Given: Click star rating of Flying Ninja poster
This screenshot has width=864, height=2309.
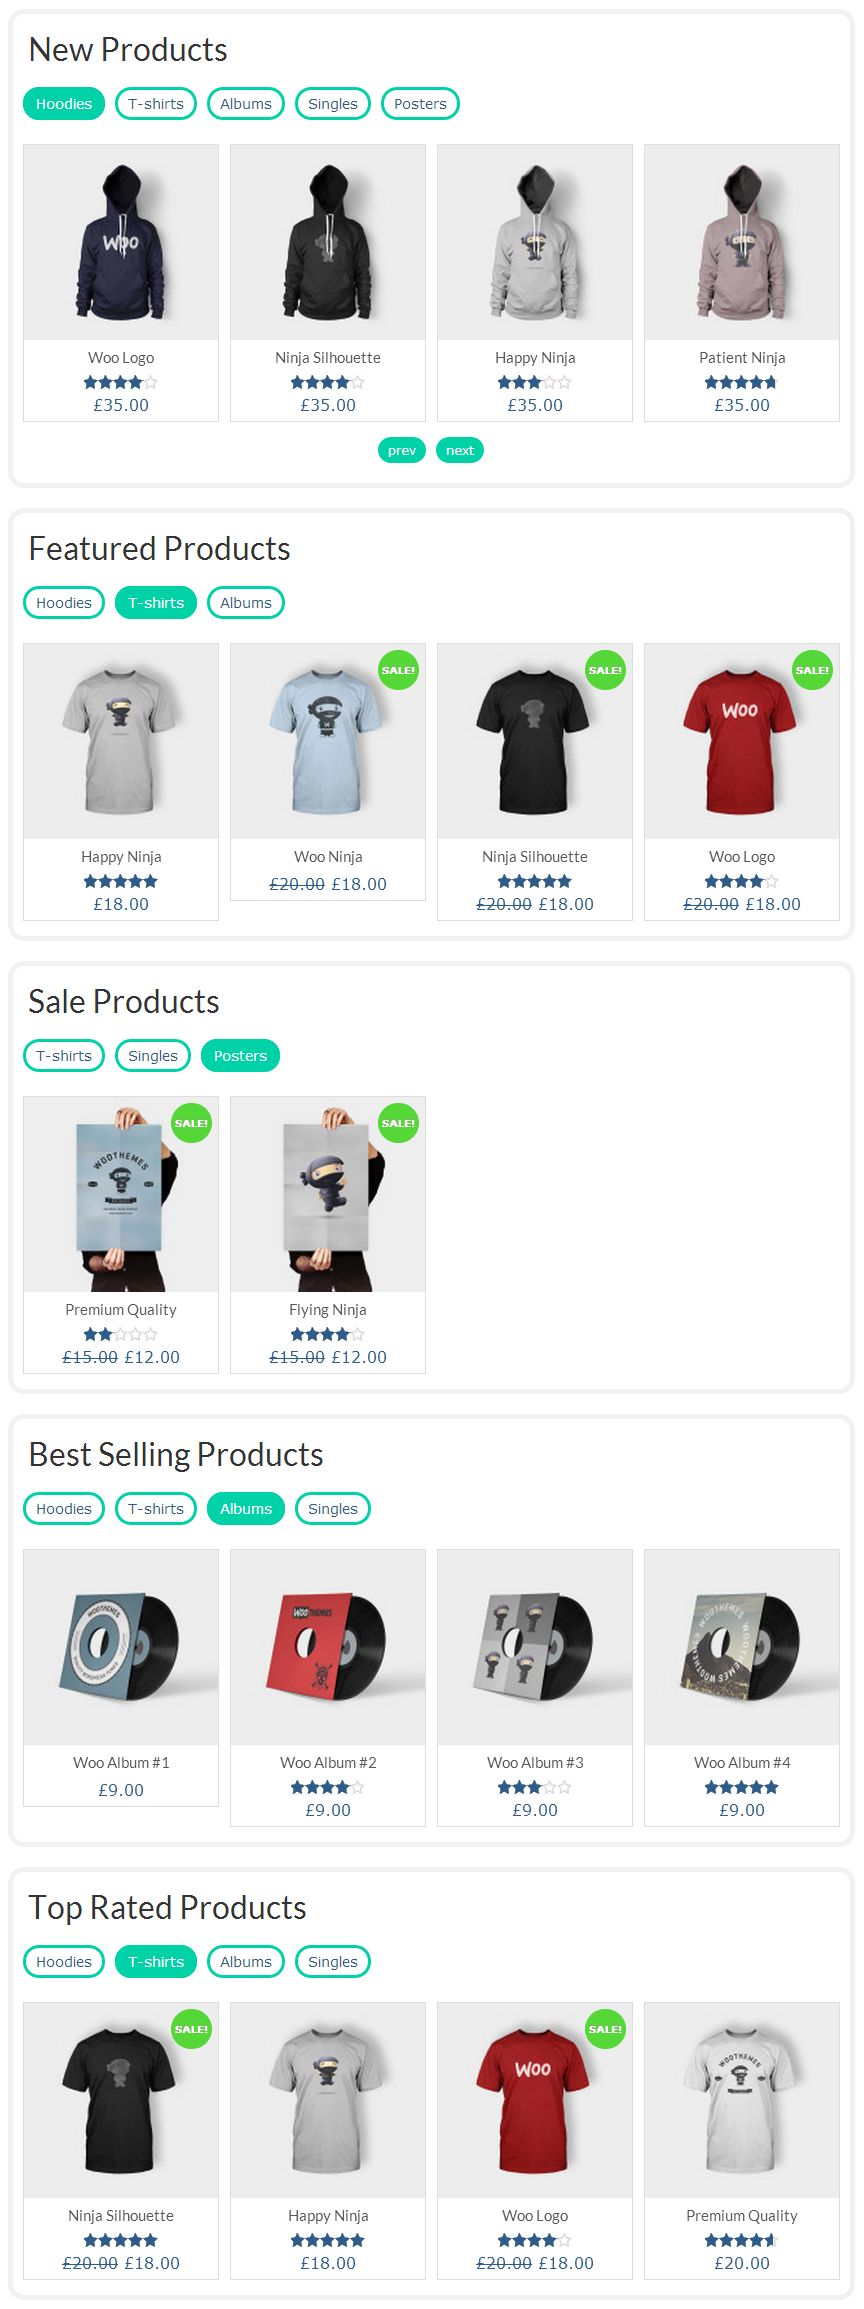Looking at the screenshot, I should pyautogui.click(x=327, y=1334).
